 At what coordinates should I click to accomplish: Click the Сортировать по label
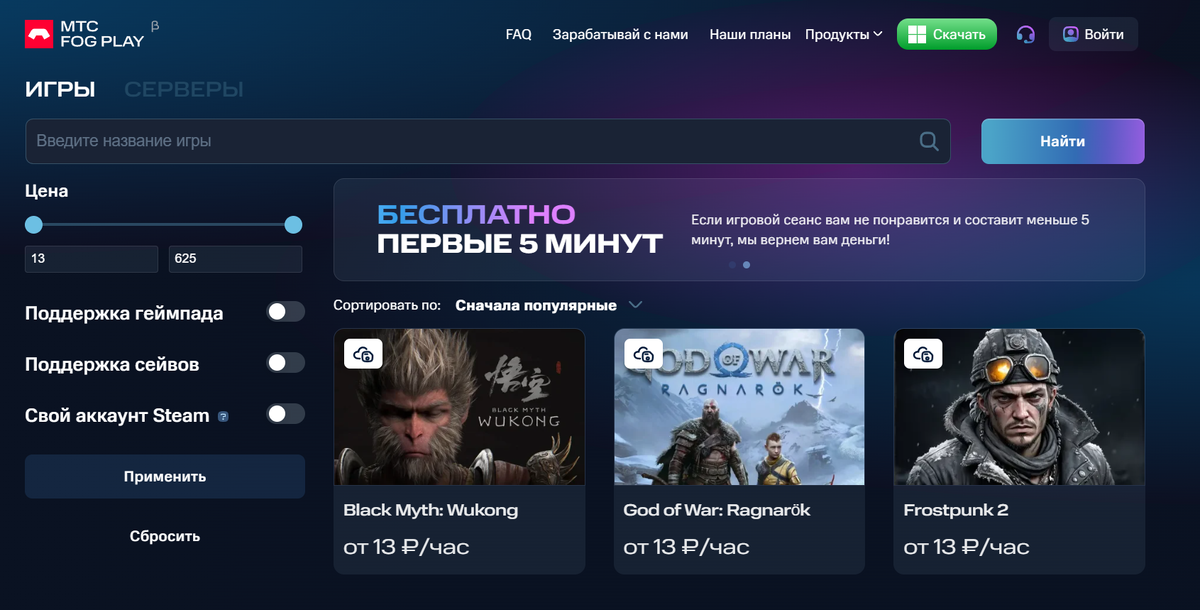(x=389, y=304)
